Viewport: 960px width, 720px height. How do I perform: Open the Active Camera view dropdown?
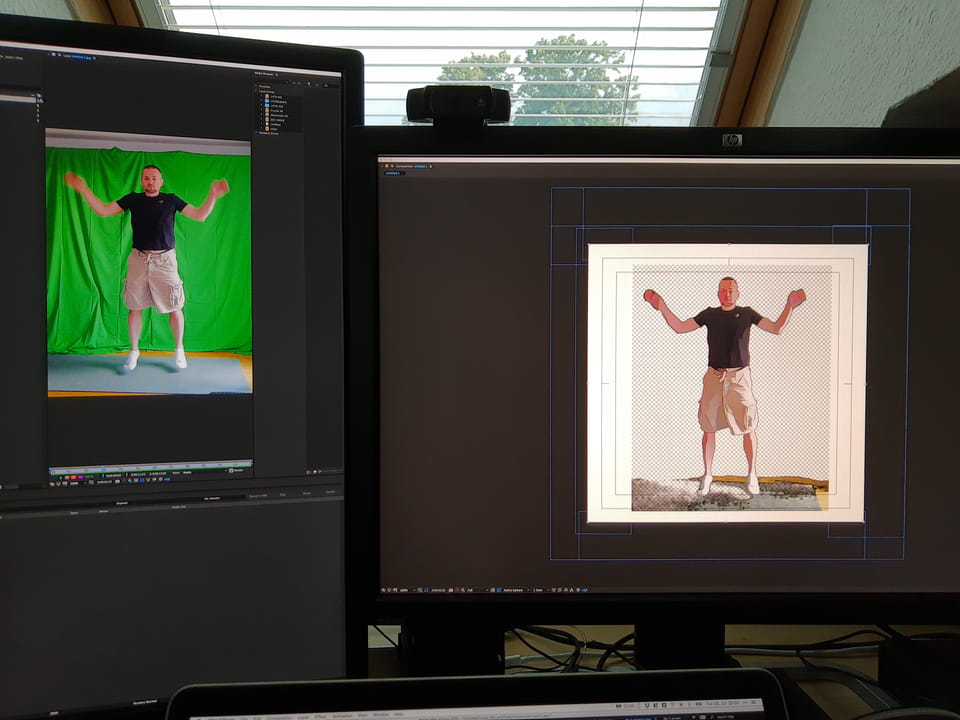click(x=514, y=590)
